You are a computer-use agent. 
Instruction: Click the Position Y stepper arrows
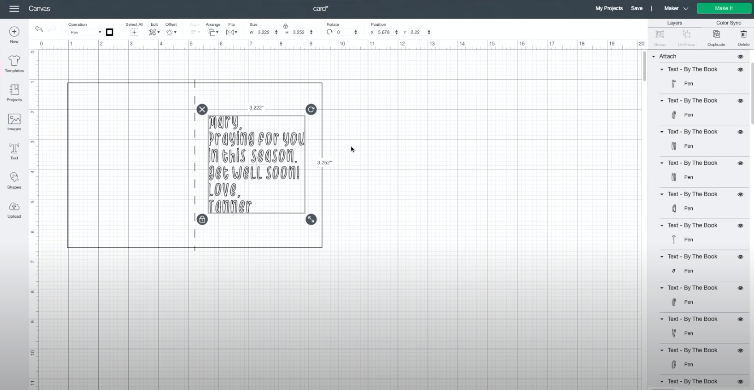click(x=429, y=32)
